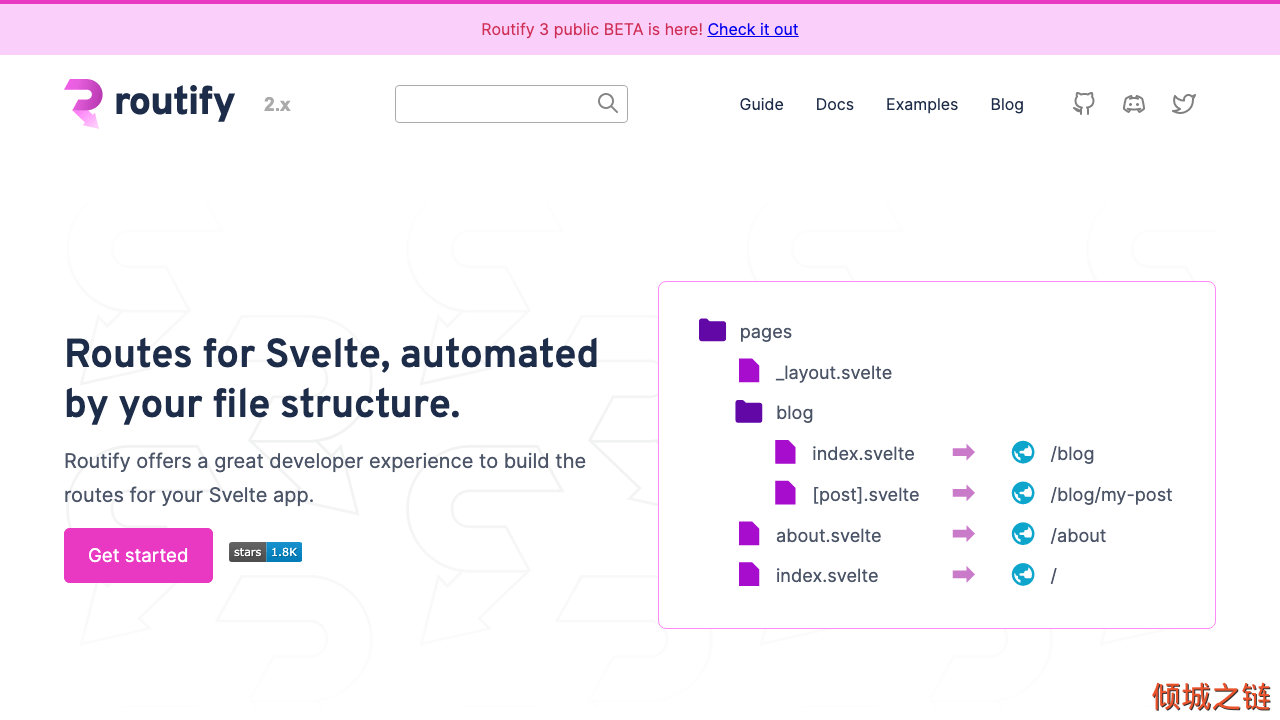This screenshot has width=1280, height=720.
Task: Click the [post].svelte file icon
Action: [785, 493]
